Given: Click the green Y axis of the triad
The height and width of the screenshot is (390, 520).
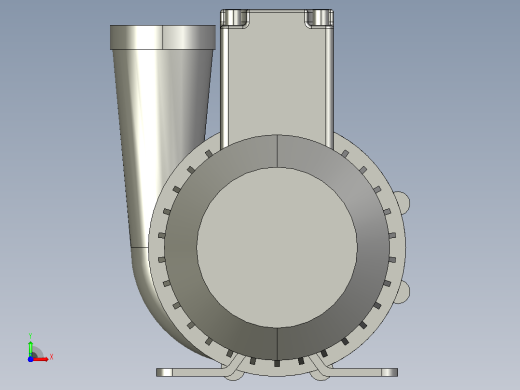Looking at the screenshot, I should tap(30, 348).
